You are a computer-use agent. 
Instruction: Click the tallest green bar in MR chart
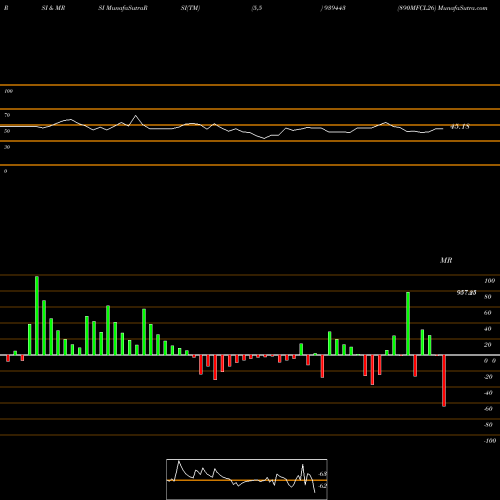[x=37, y=315]
